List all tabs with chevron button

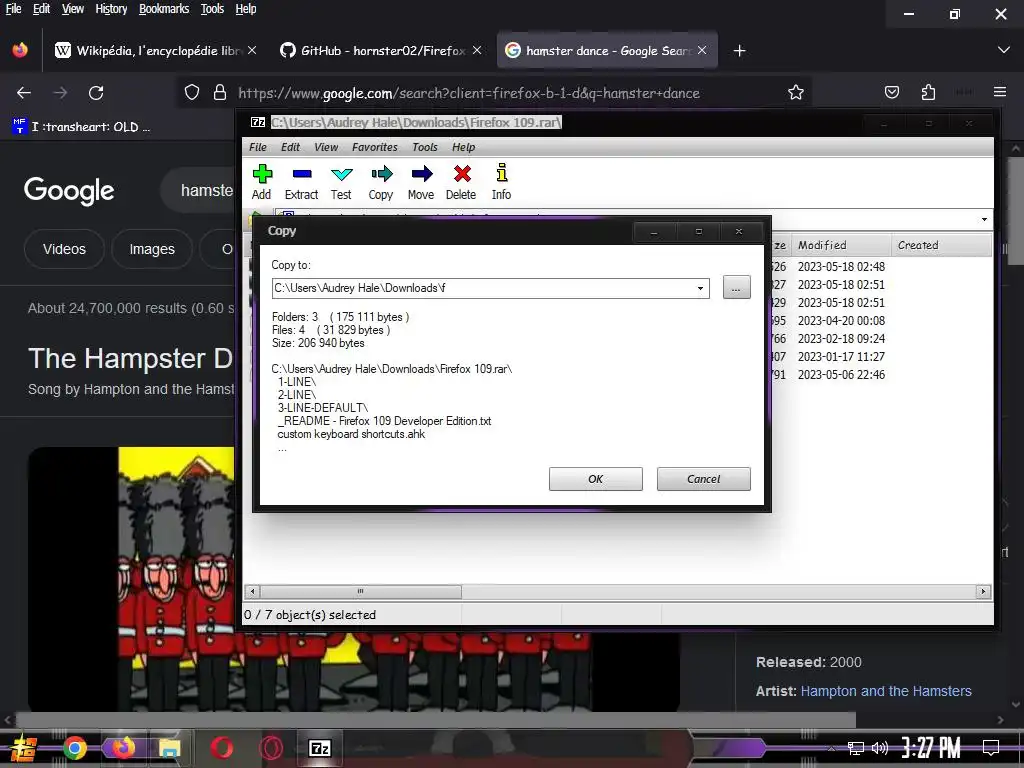point(1004,50)
